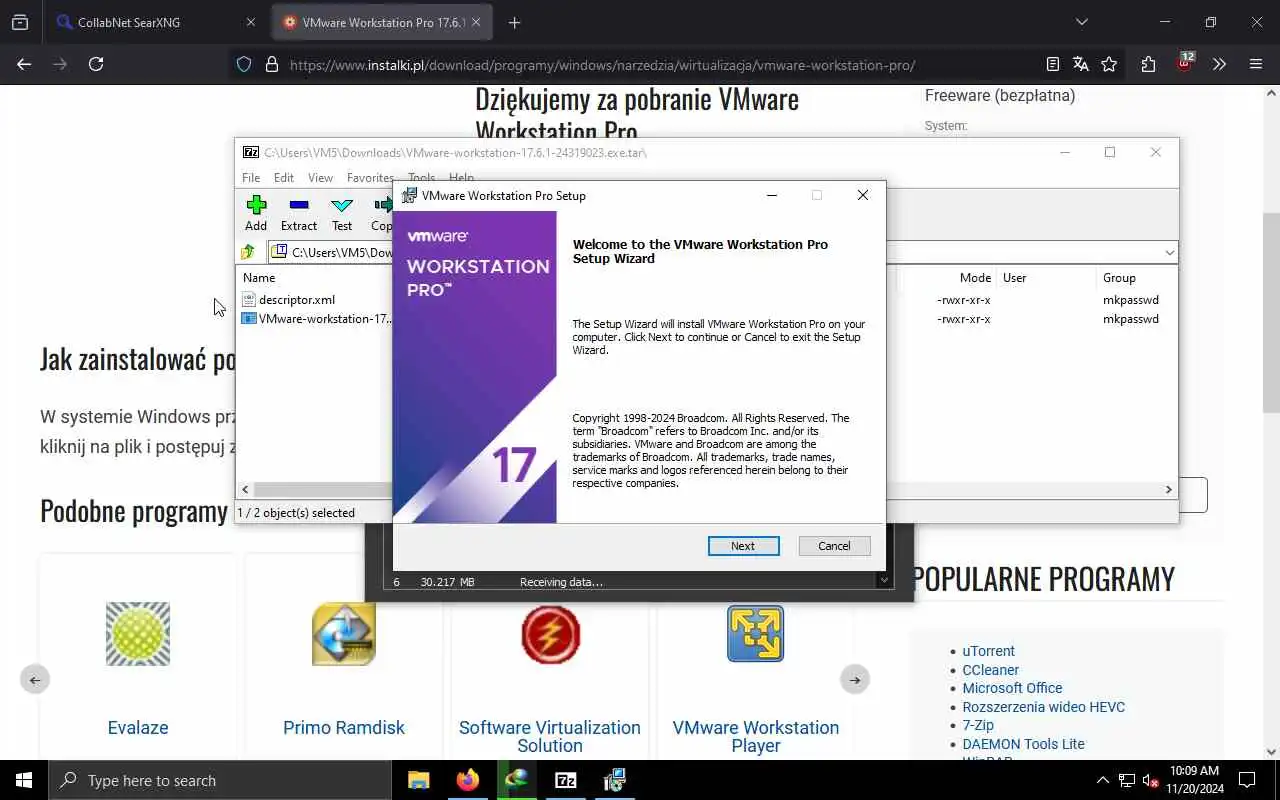
Task: Toggle reader view icon in address bar
Action: pos(1053,64)
